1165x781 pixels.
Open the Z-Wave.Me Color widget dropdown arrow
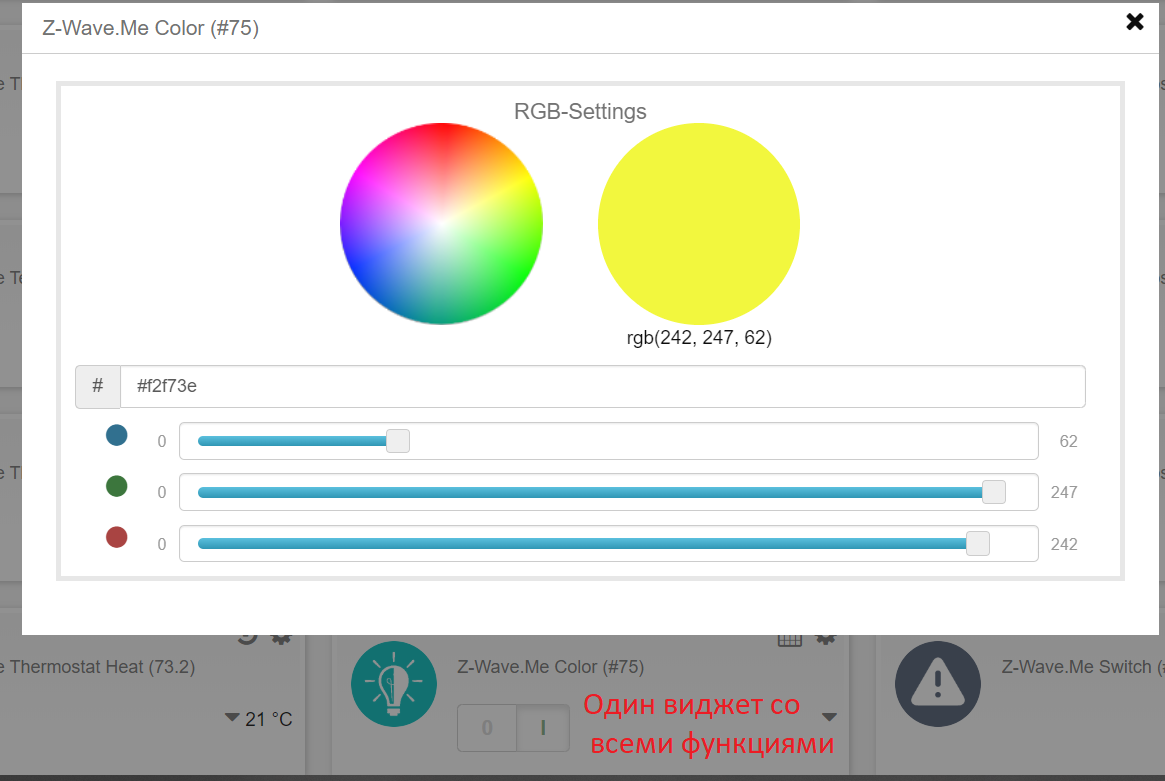point(829,717)
